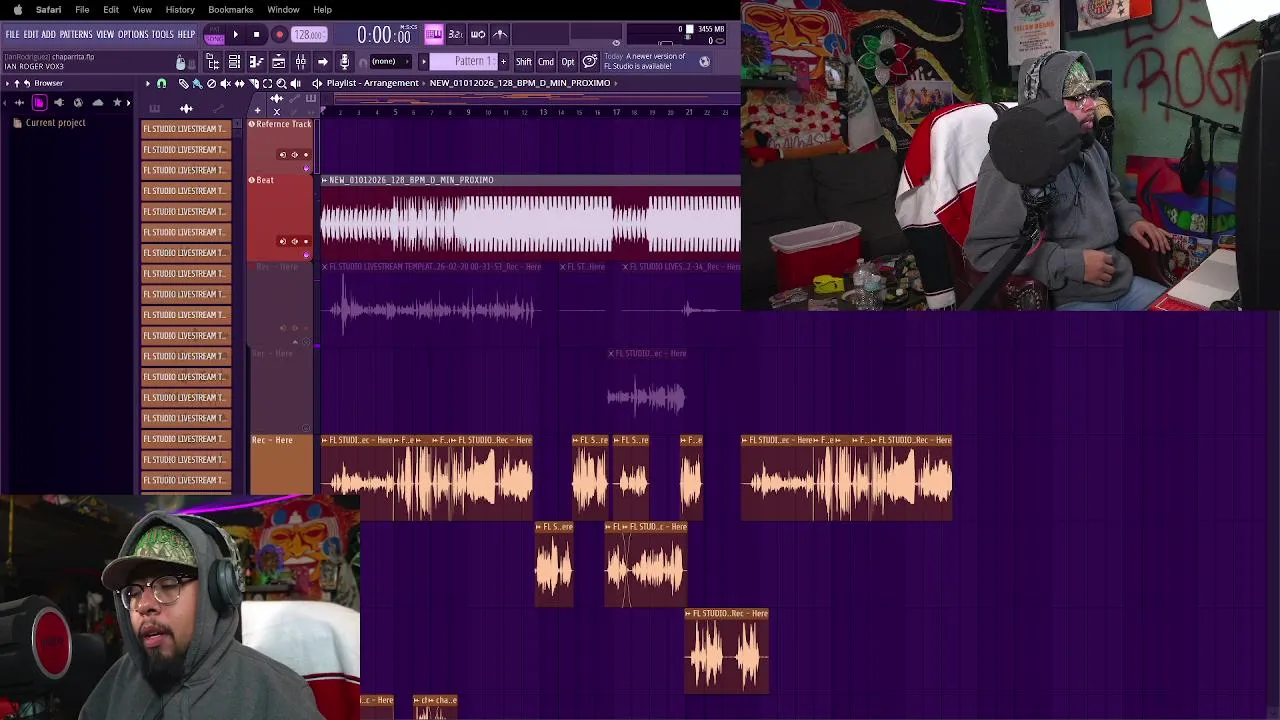Viewport: 1280px width, 720px height.
Task: Click the Shift modifier button
Action: pos(523,61)
